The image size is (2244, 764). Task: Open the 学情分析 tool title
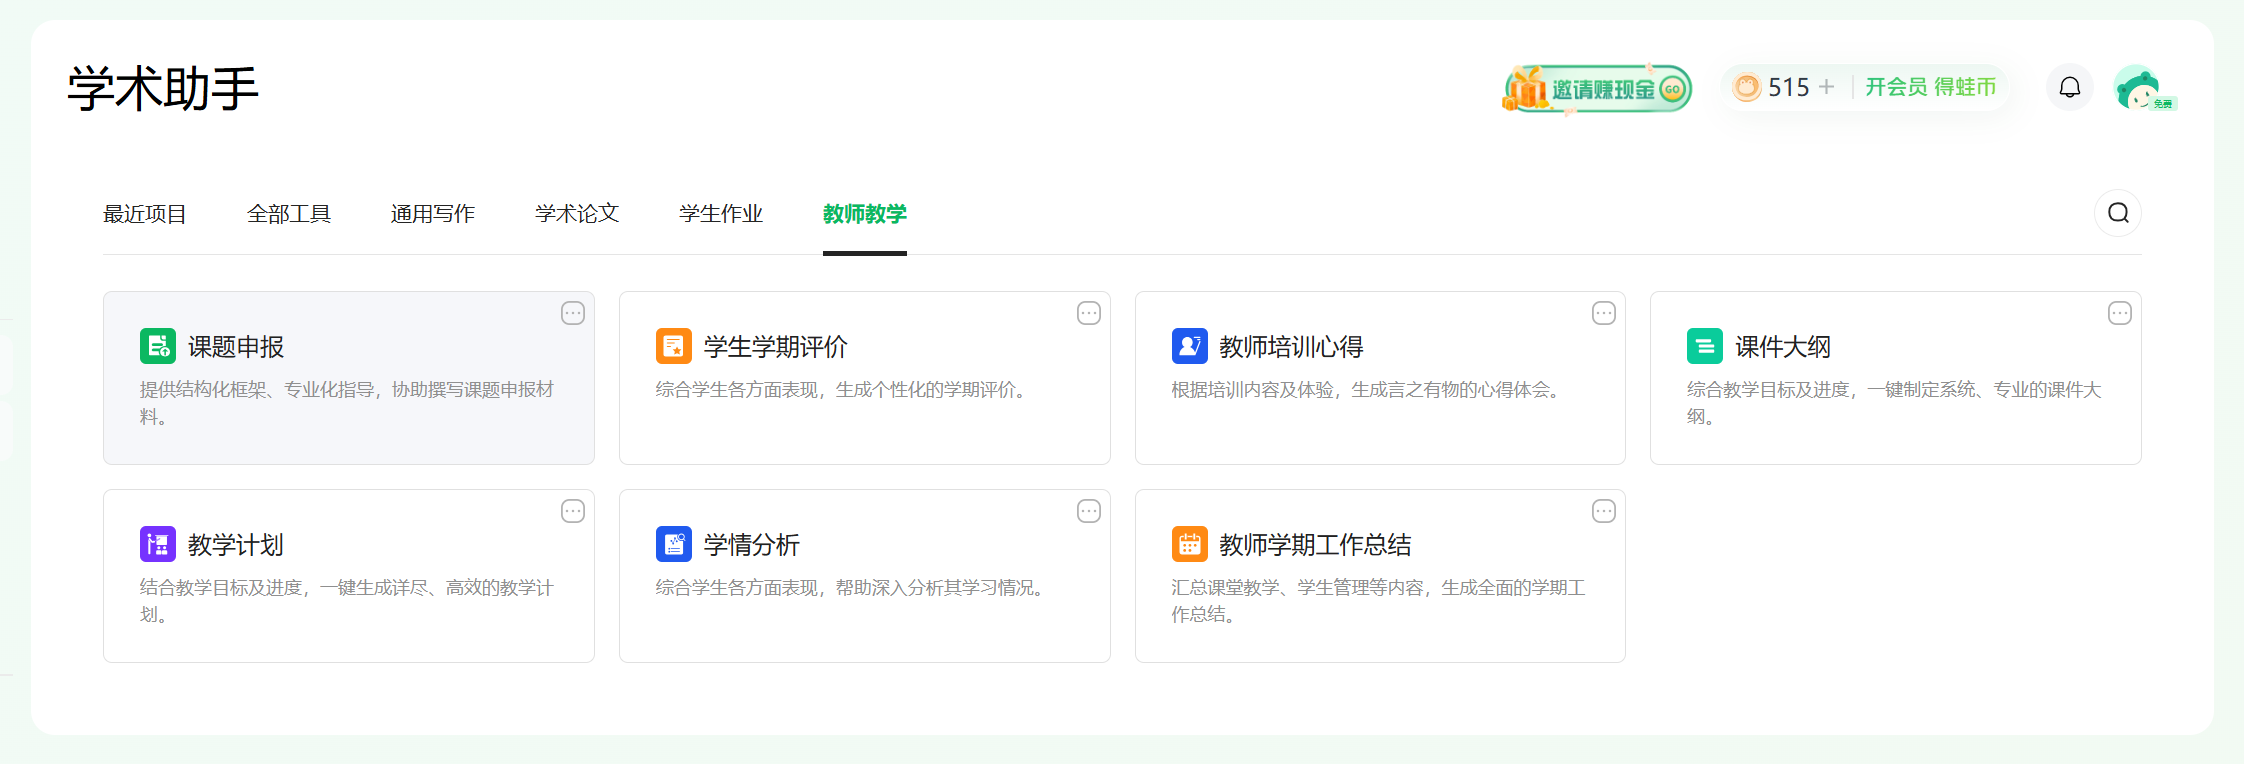(752, 545)
